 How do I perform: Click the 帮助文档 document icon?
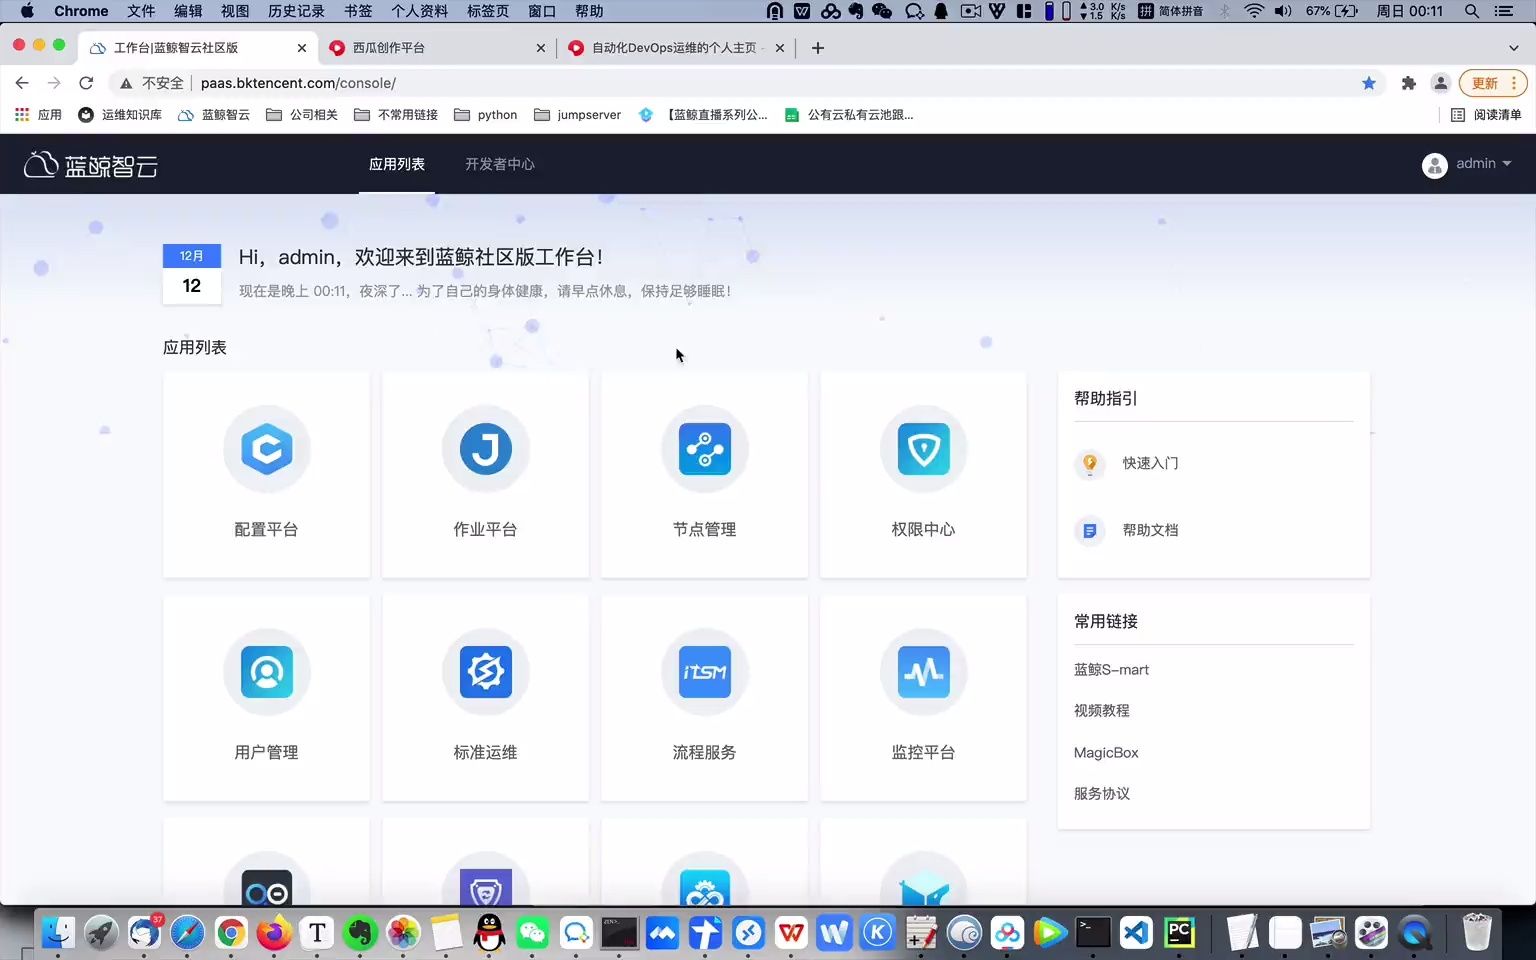pyautogui.click(x=1090, y=530)
